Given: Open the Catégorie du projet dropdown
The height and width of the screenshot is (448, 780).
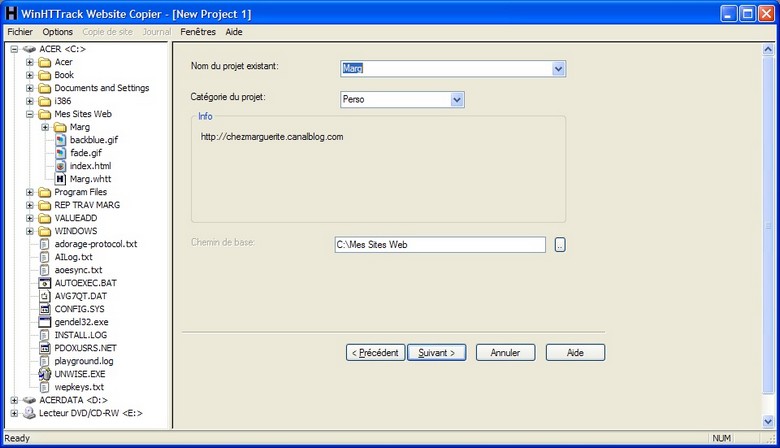Looking at the screenshot, I should tap(457, 99).
